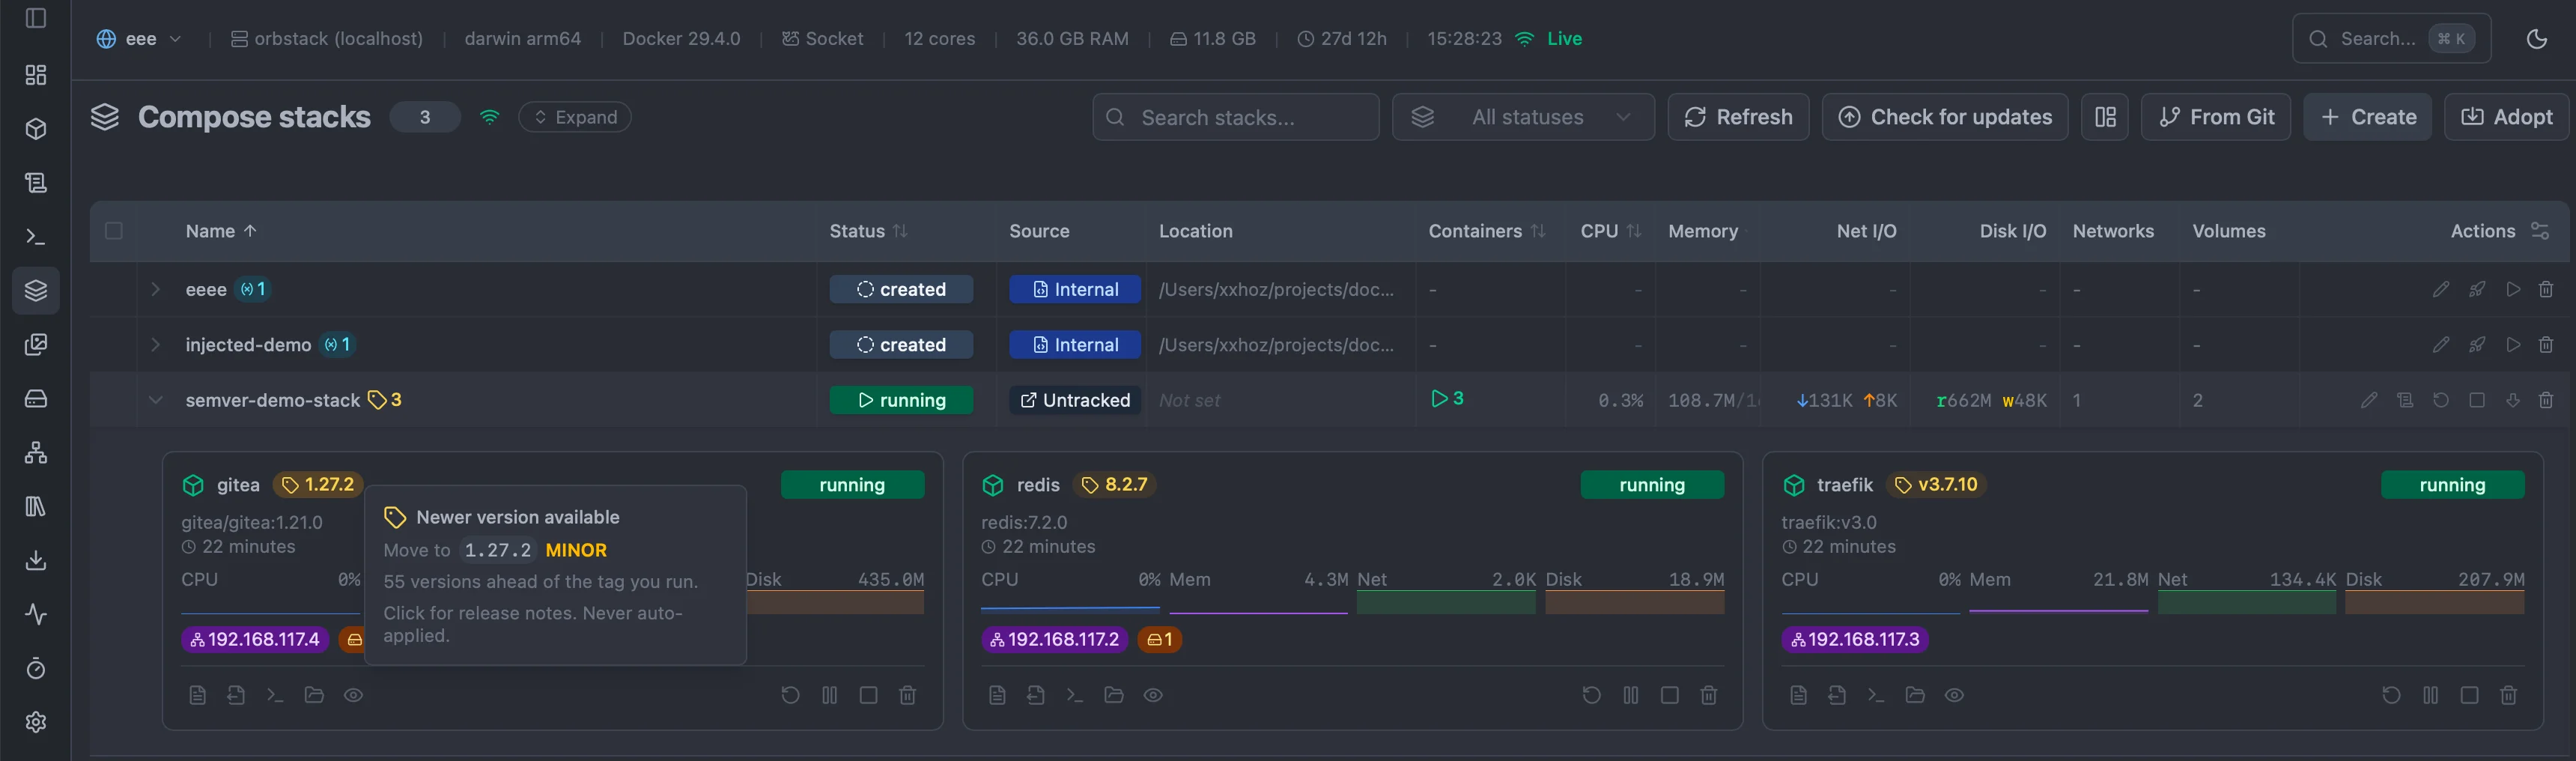Open redis container logs document icon
Image resolution: width=2576 pixels, height=761 pixels.
point(997,695)
